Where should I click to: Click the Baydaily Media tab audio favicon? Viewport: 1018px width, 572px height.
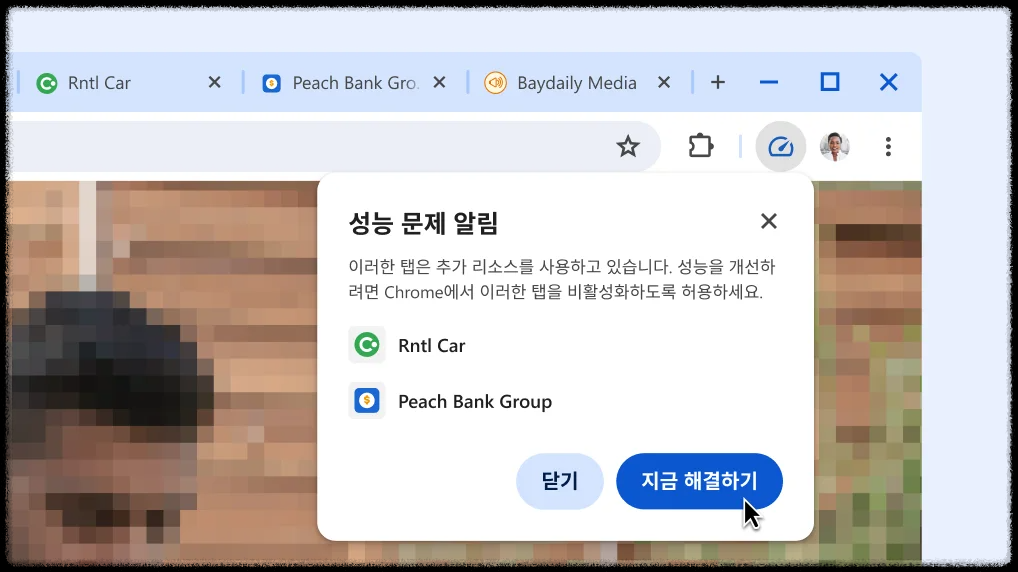495,82
